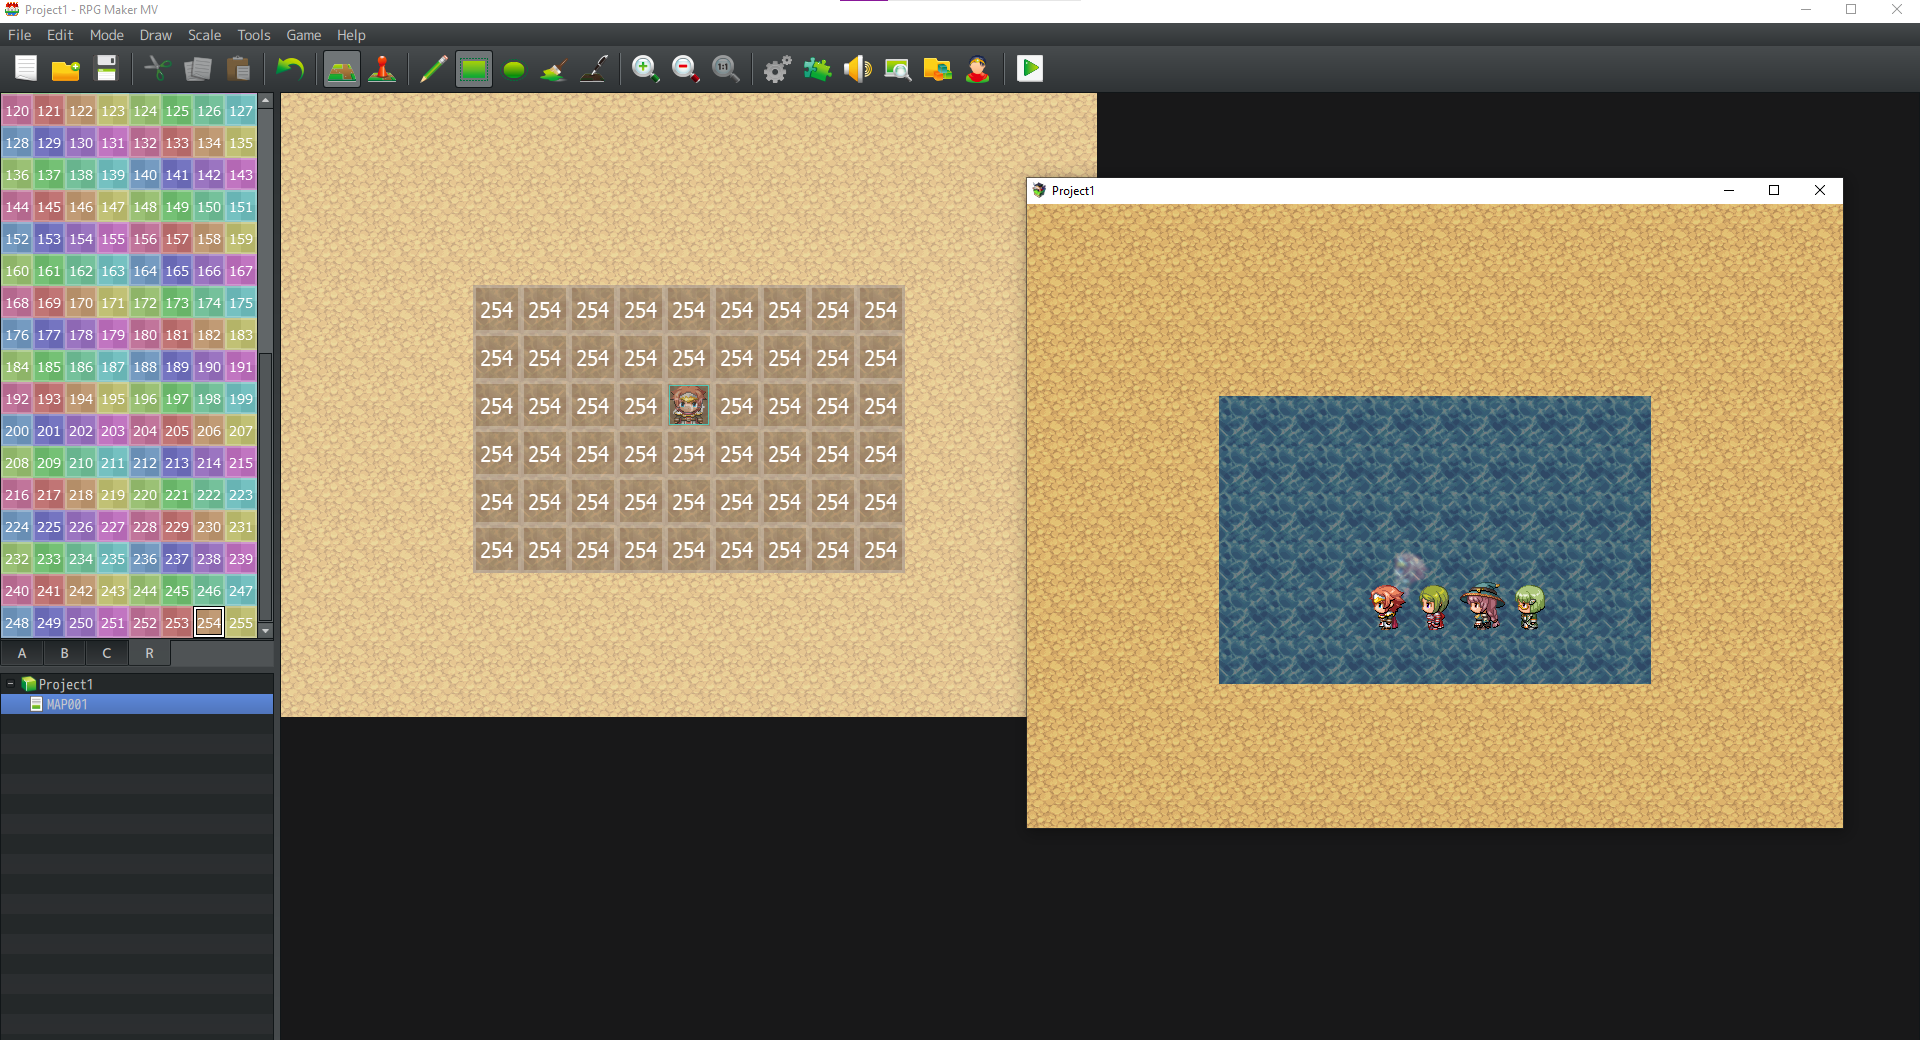Click the Paste clipboard icon
This screenshot has width=1920, height=1040.
pyautogui.click(x=238, y=69)
